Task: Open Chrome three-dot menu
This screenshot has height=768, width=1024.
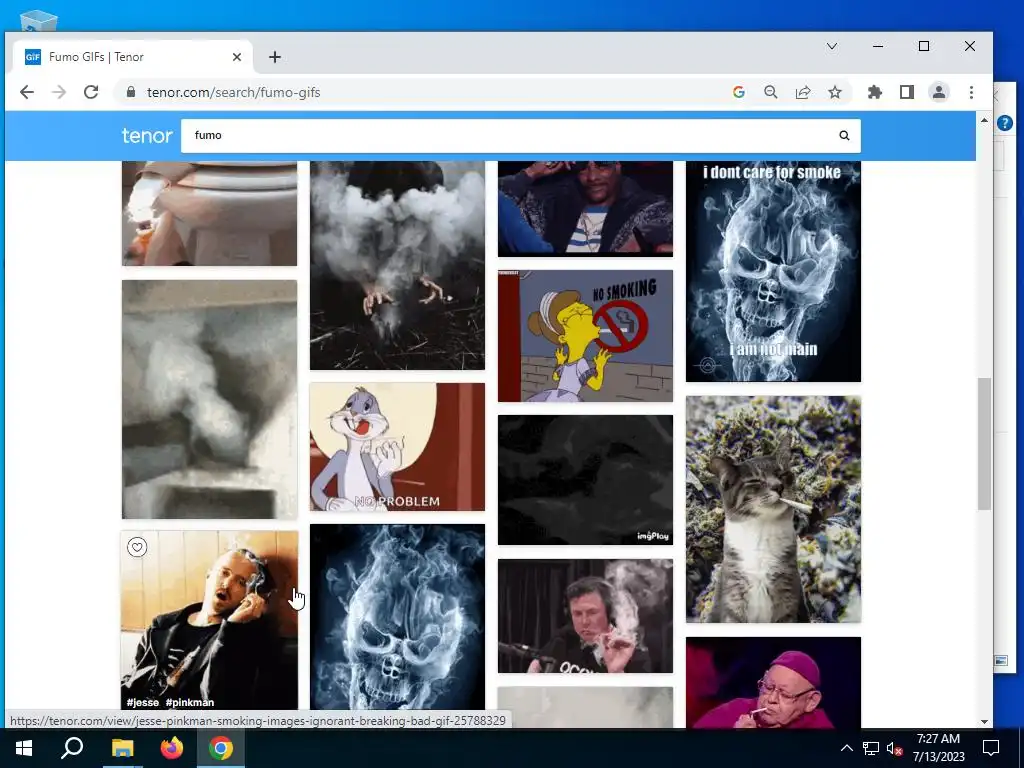Action: click(971, 92)
